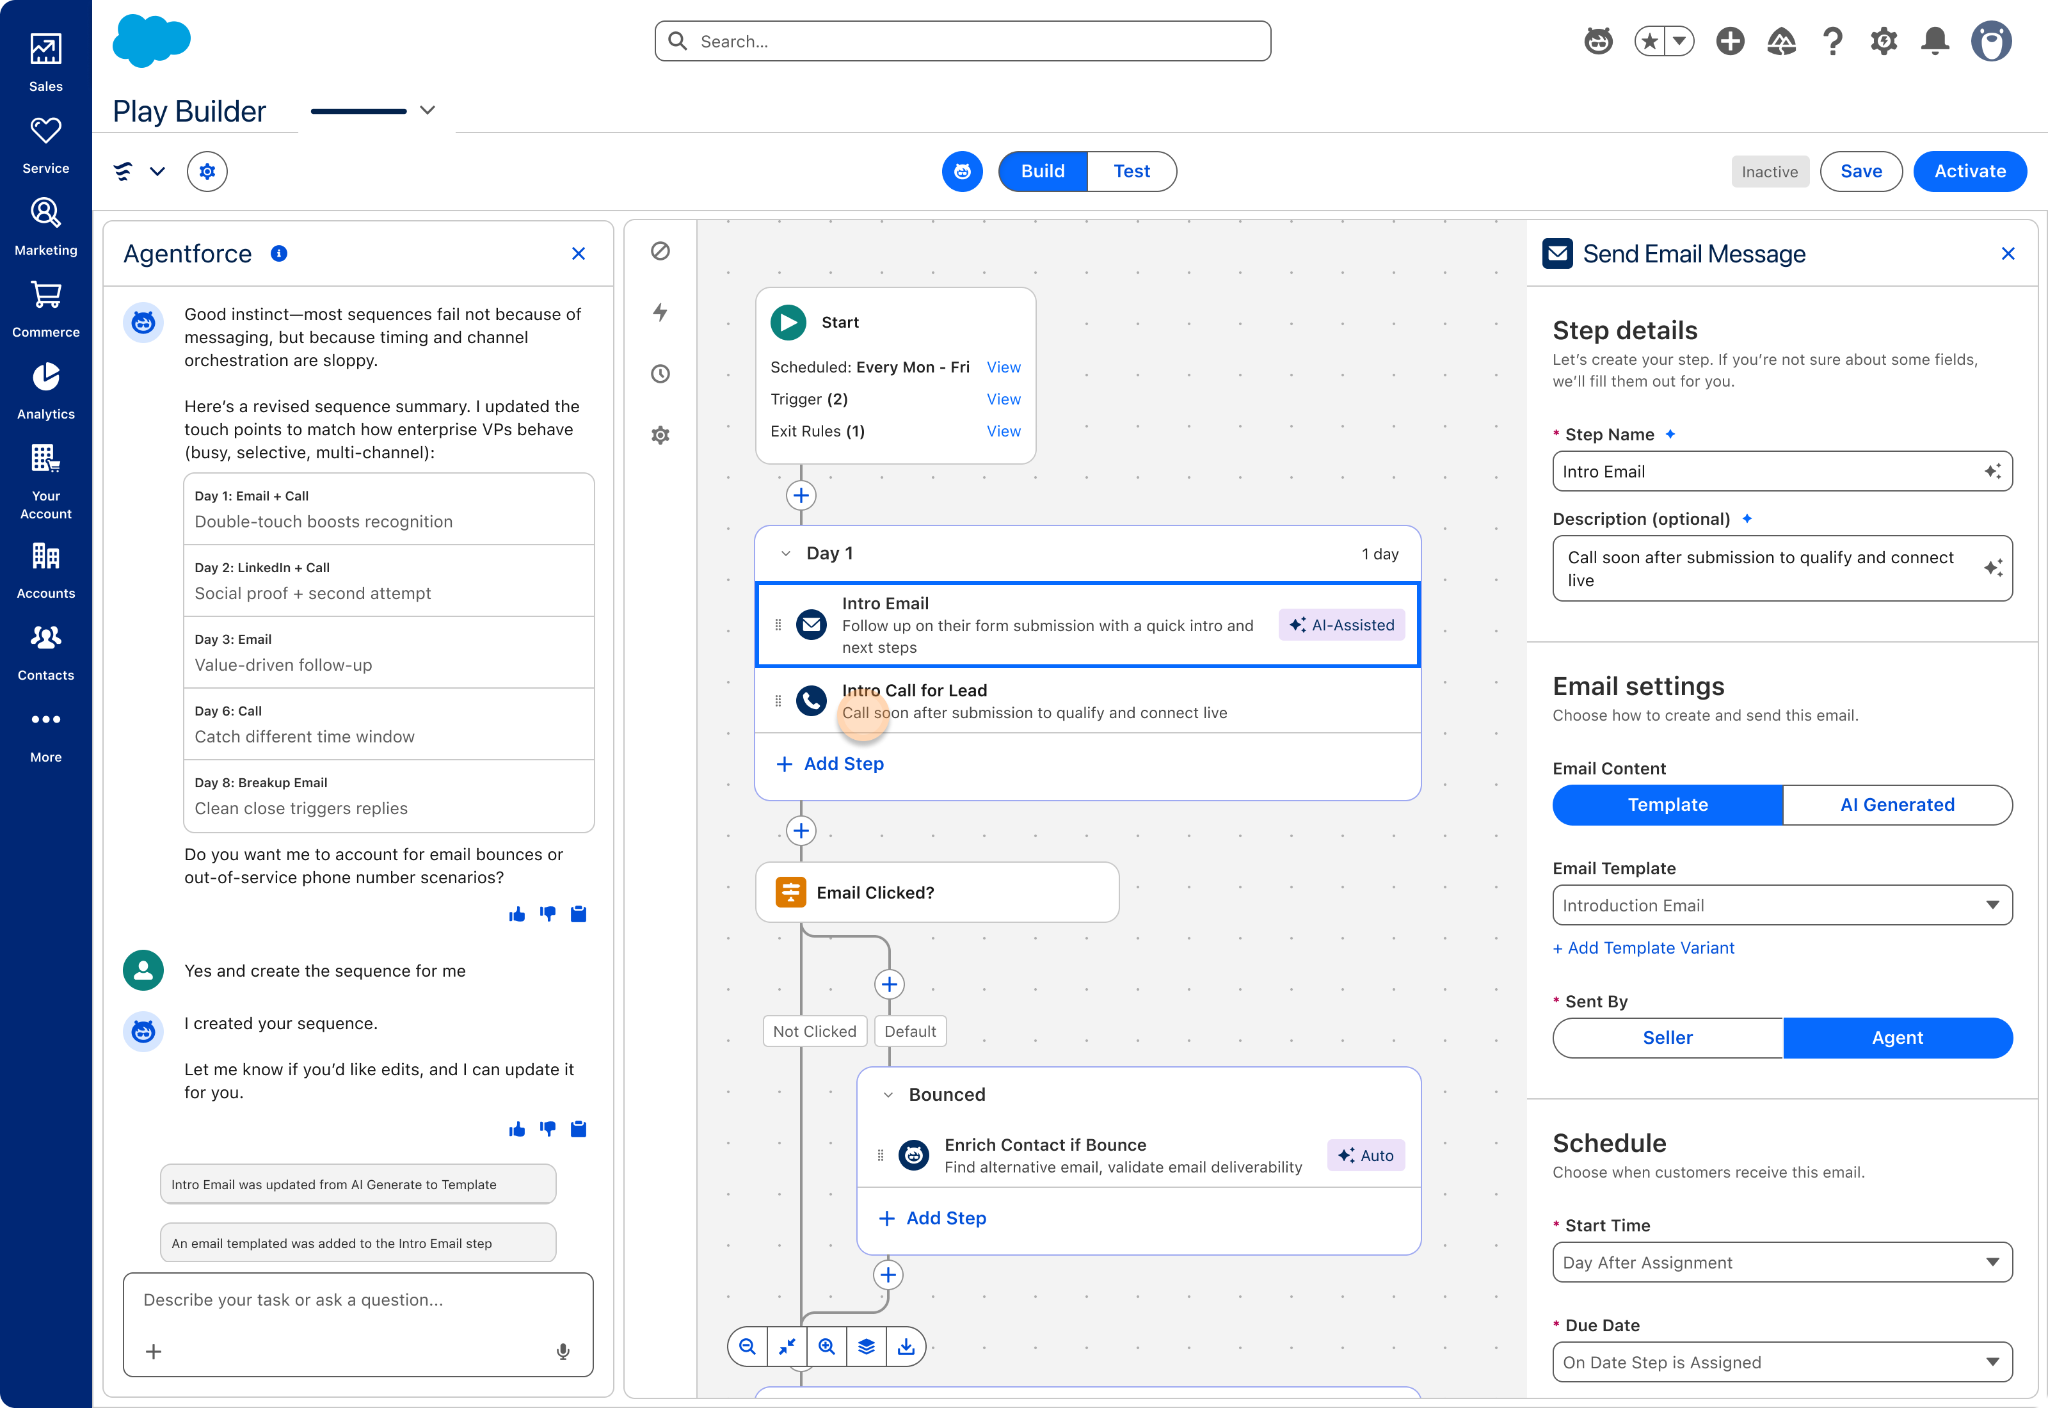Thumbs down the sequence summary reply
The width and height of the screenshot is (2048, 1408).
click(548, 914)
